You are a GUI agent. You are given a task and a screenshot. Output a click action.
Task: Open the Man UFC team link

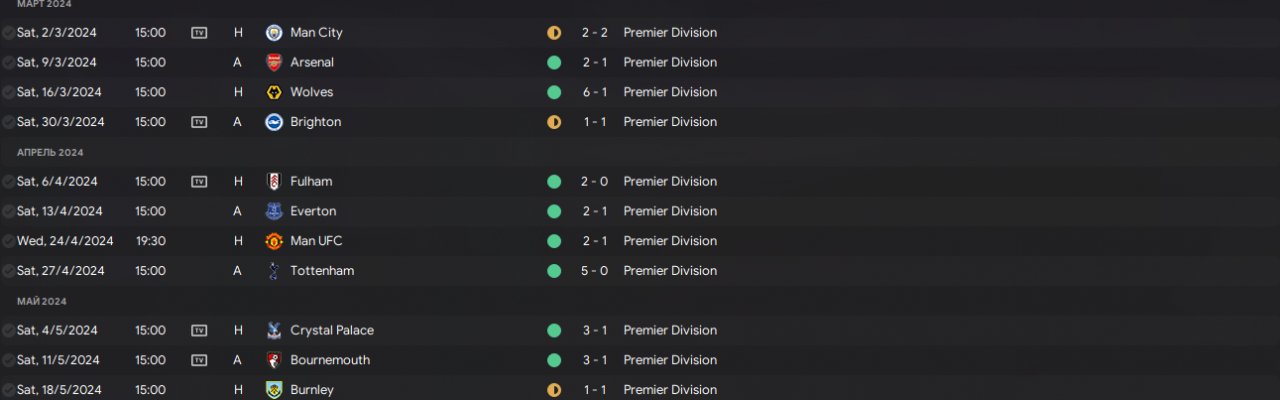tap(316, 241)
